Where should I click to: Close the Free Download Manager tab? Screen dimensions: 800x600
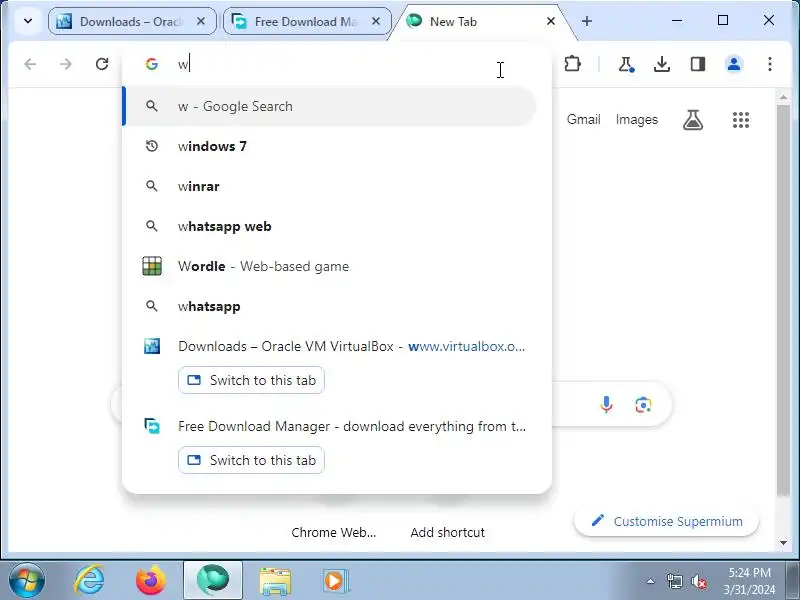pyautogui.click(x=376, y=21)
